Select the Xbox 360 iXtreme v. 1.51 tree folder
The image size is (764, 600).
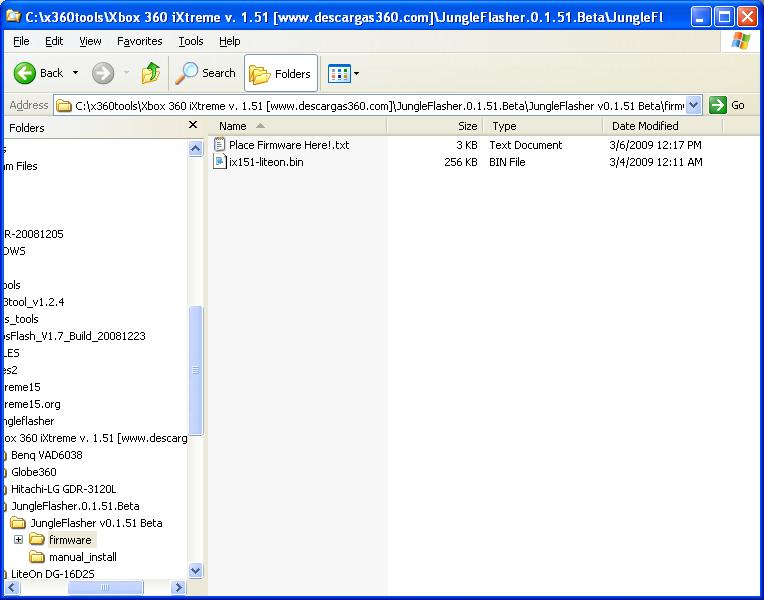pos(95,438)
